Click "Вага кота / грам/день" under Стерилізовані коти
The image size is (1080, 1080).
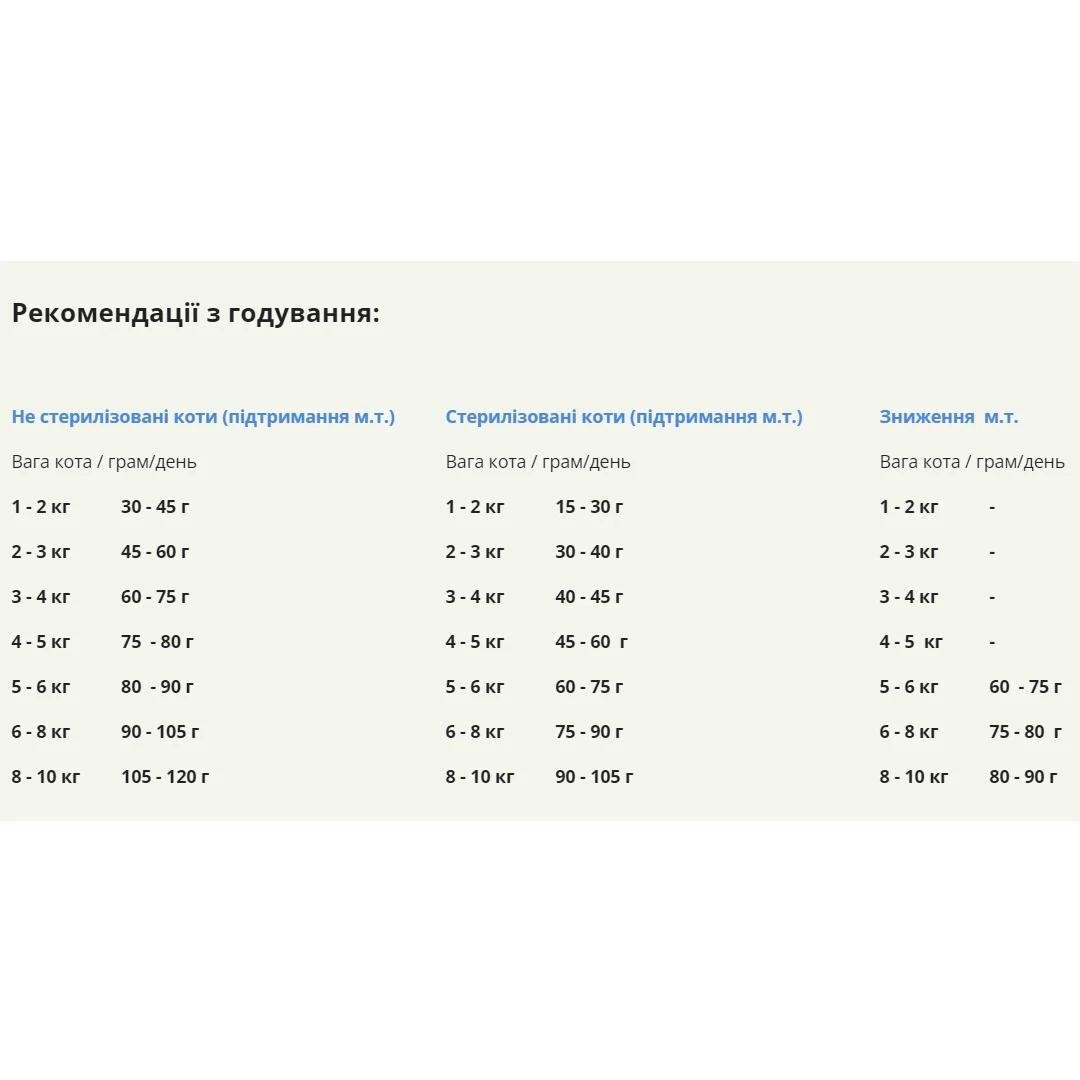538,462
